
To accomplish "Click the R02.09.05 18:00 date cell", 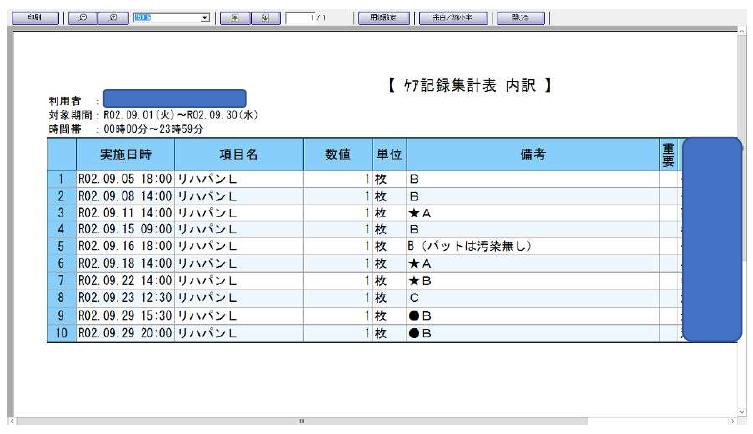I will coord(125,180).
